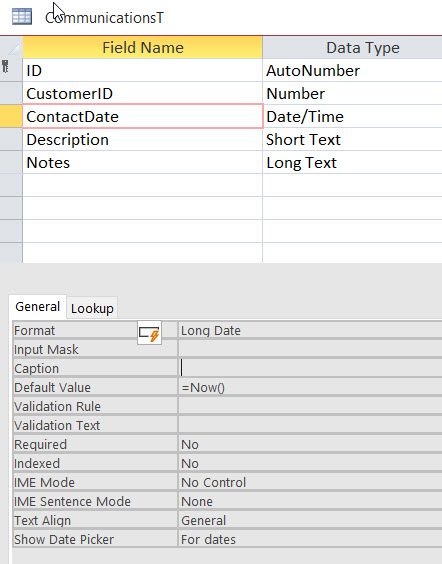Open the Format property options lightning button
This screenshot has height=564, width=442.
[x=149, y=333]
